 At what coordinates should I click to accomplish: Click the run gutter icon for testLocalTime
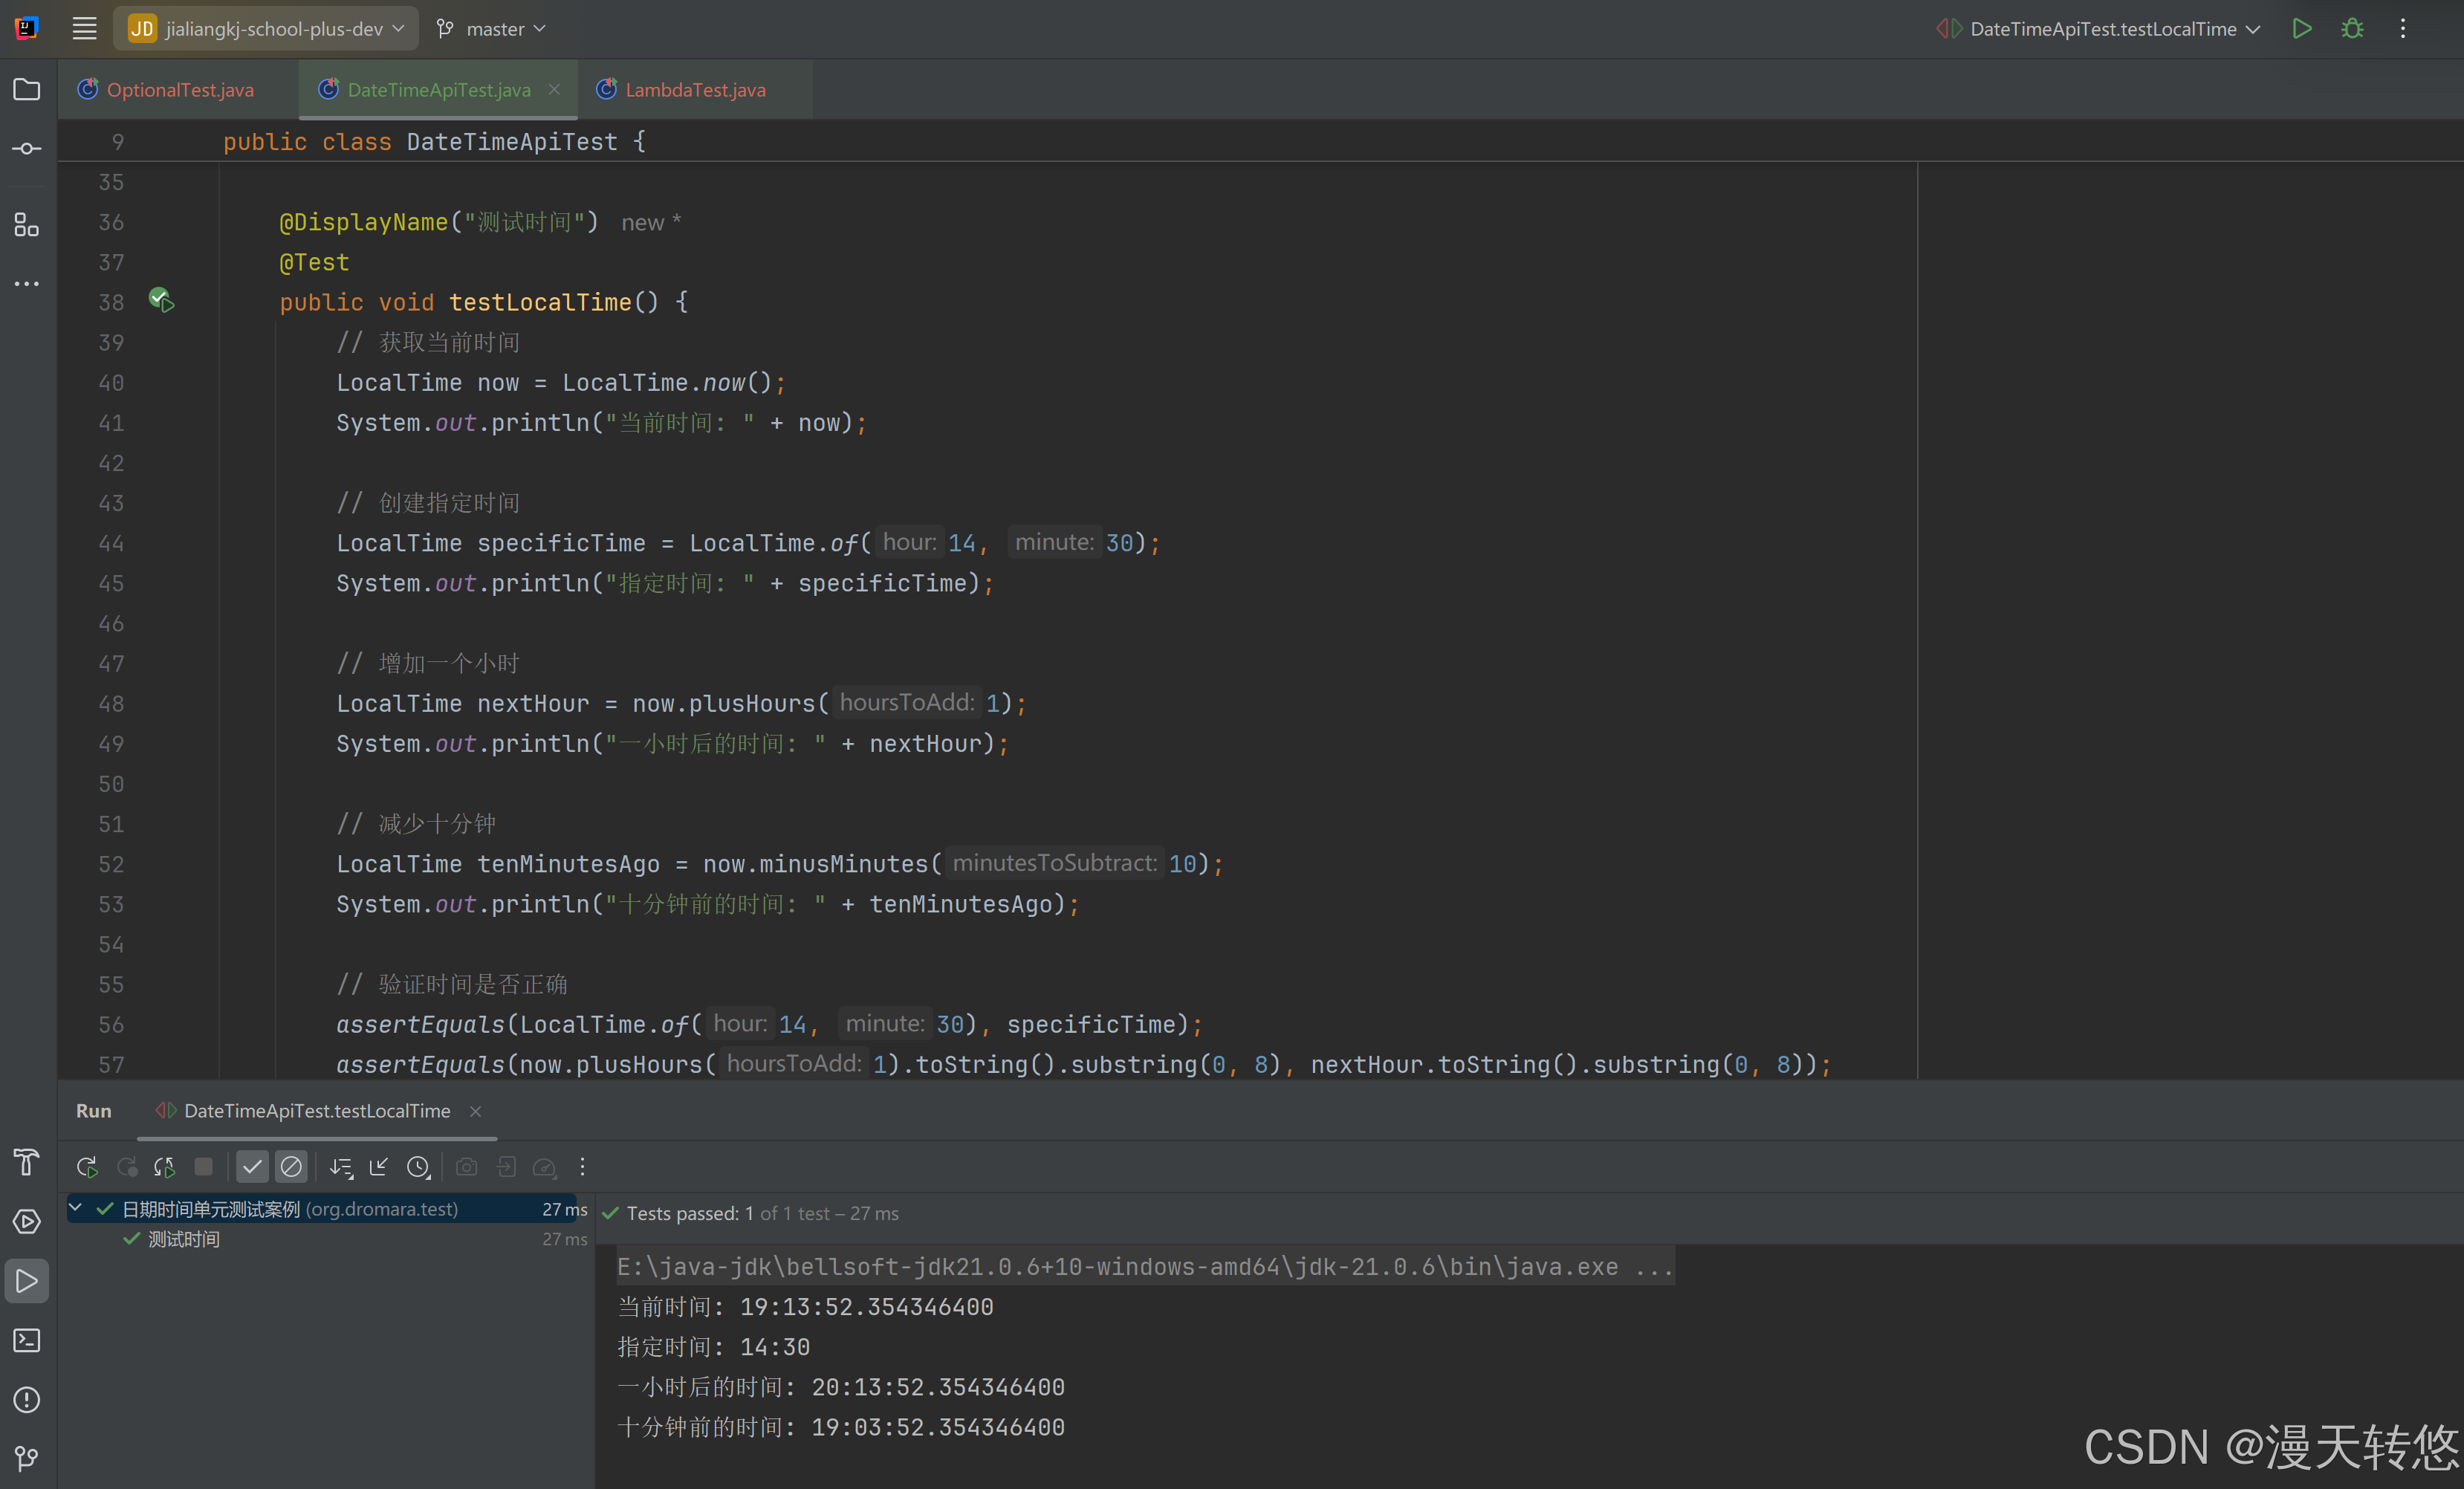pos(161,300)
